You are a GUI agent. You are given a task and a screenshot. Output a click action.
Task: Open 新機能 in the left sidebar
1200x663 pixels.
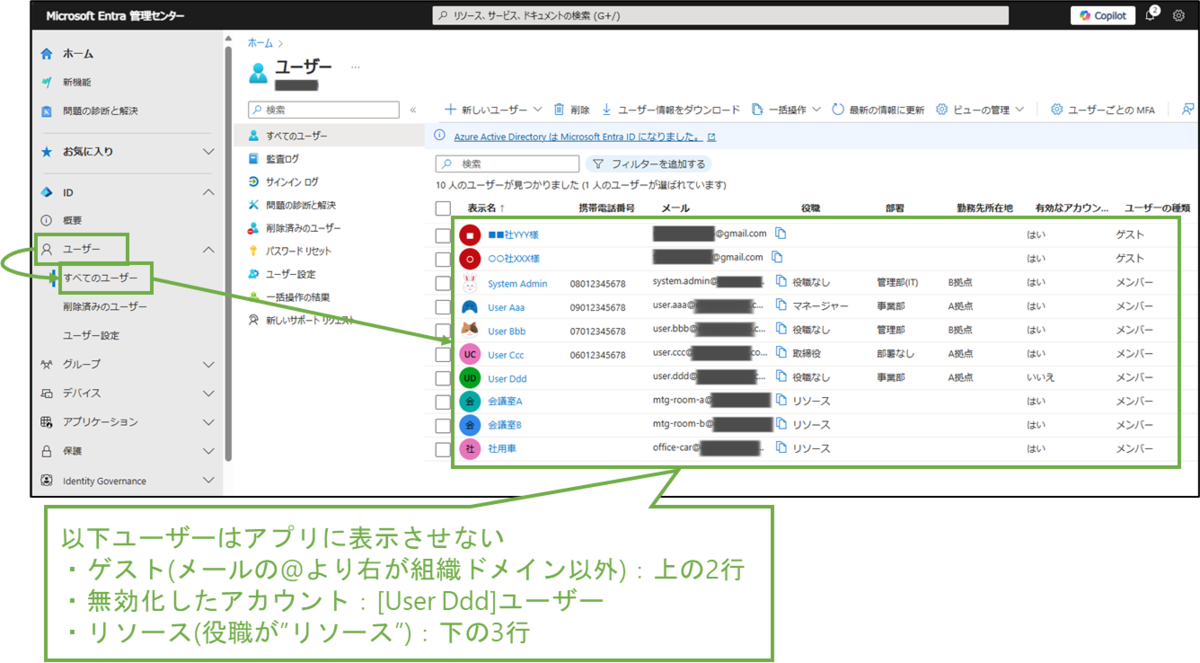click(77, 82)
